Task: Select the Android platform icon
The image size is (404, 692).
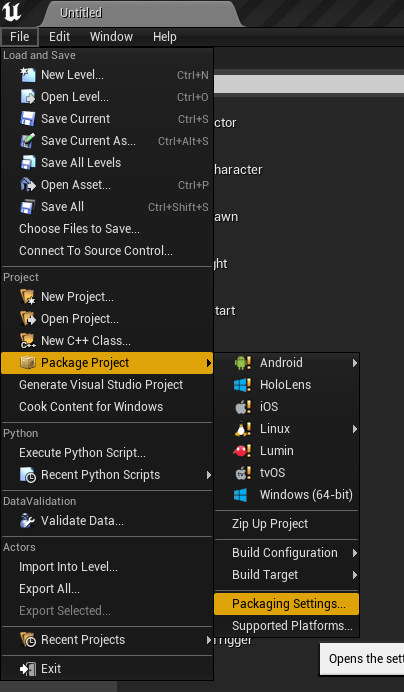Action: point(242,363)
